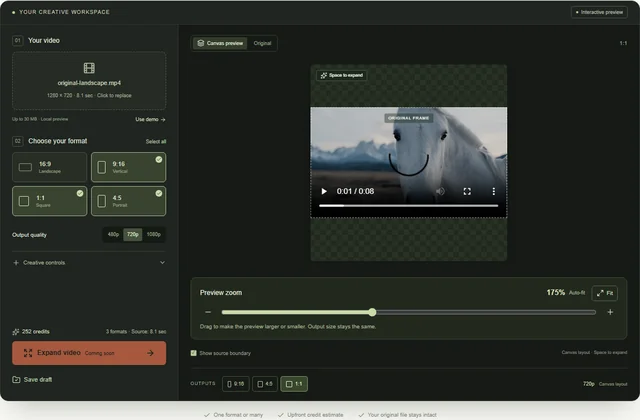640x420 pixels.
Task: Click the 1:1 square shape icon
Action: coord(24,201)
